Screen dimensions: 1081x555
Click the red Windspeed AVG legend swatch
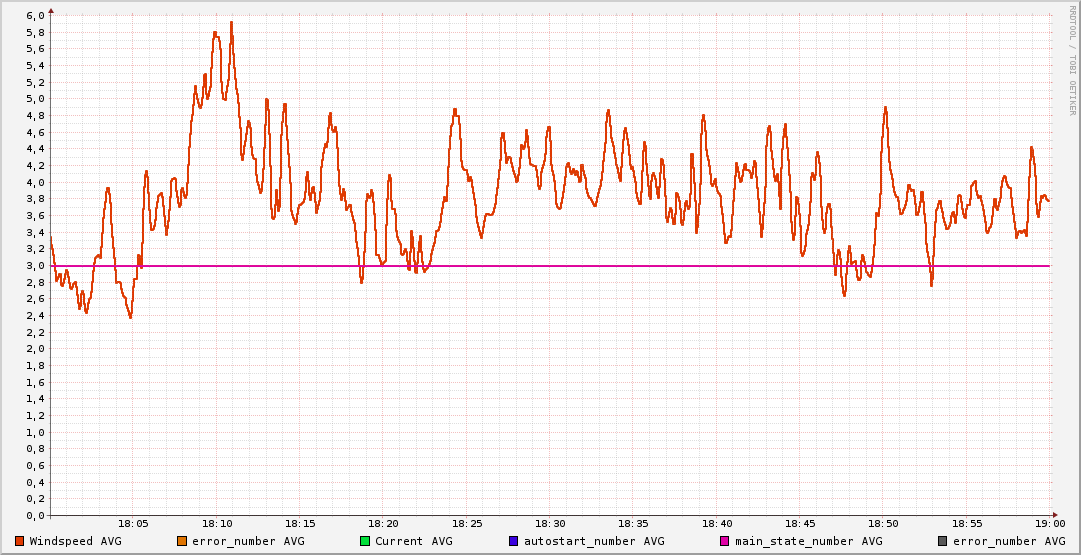tap(19, 541)
